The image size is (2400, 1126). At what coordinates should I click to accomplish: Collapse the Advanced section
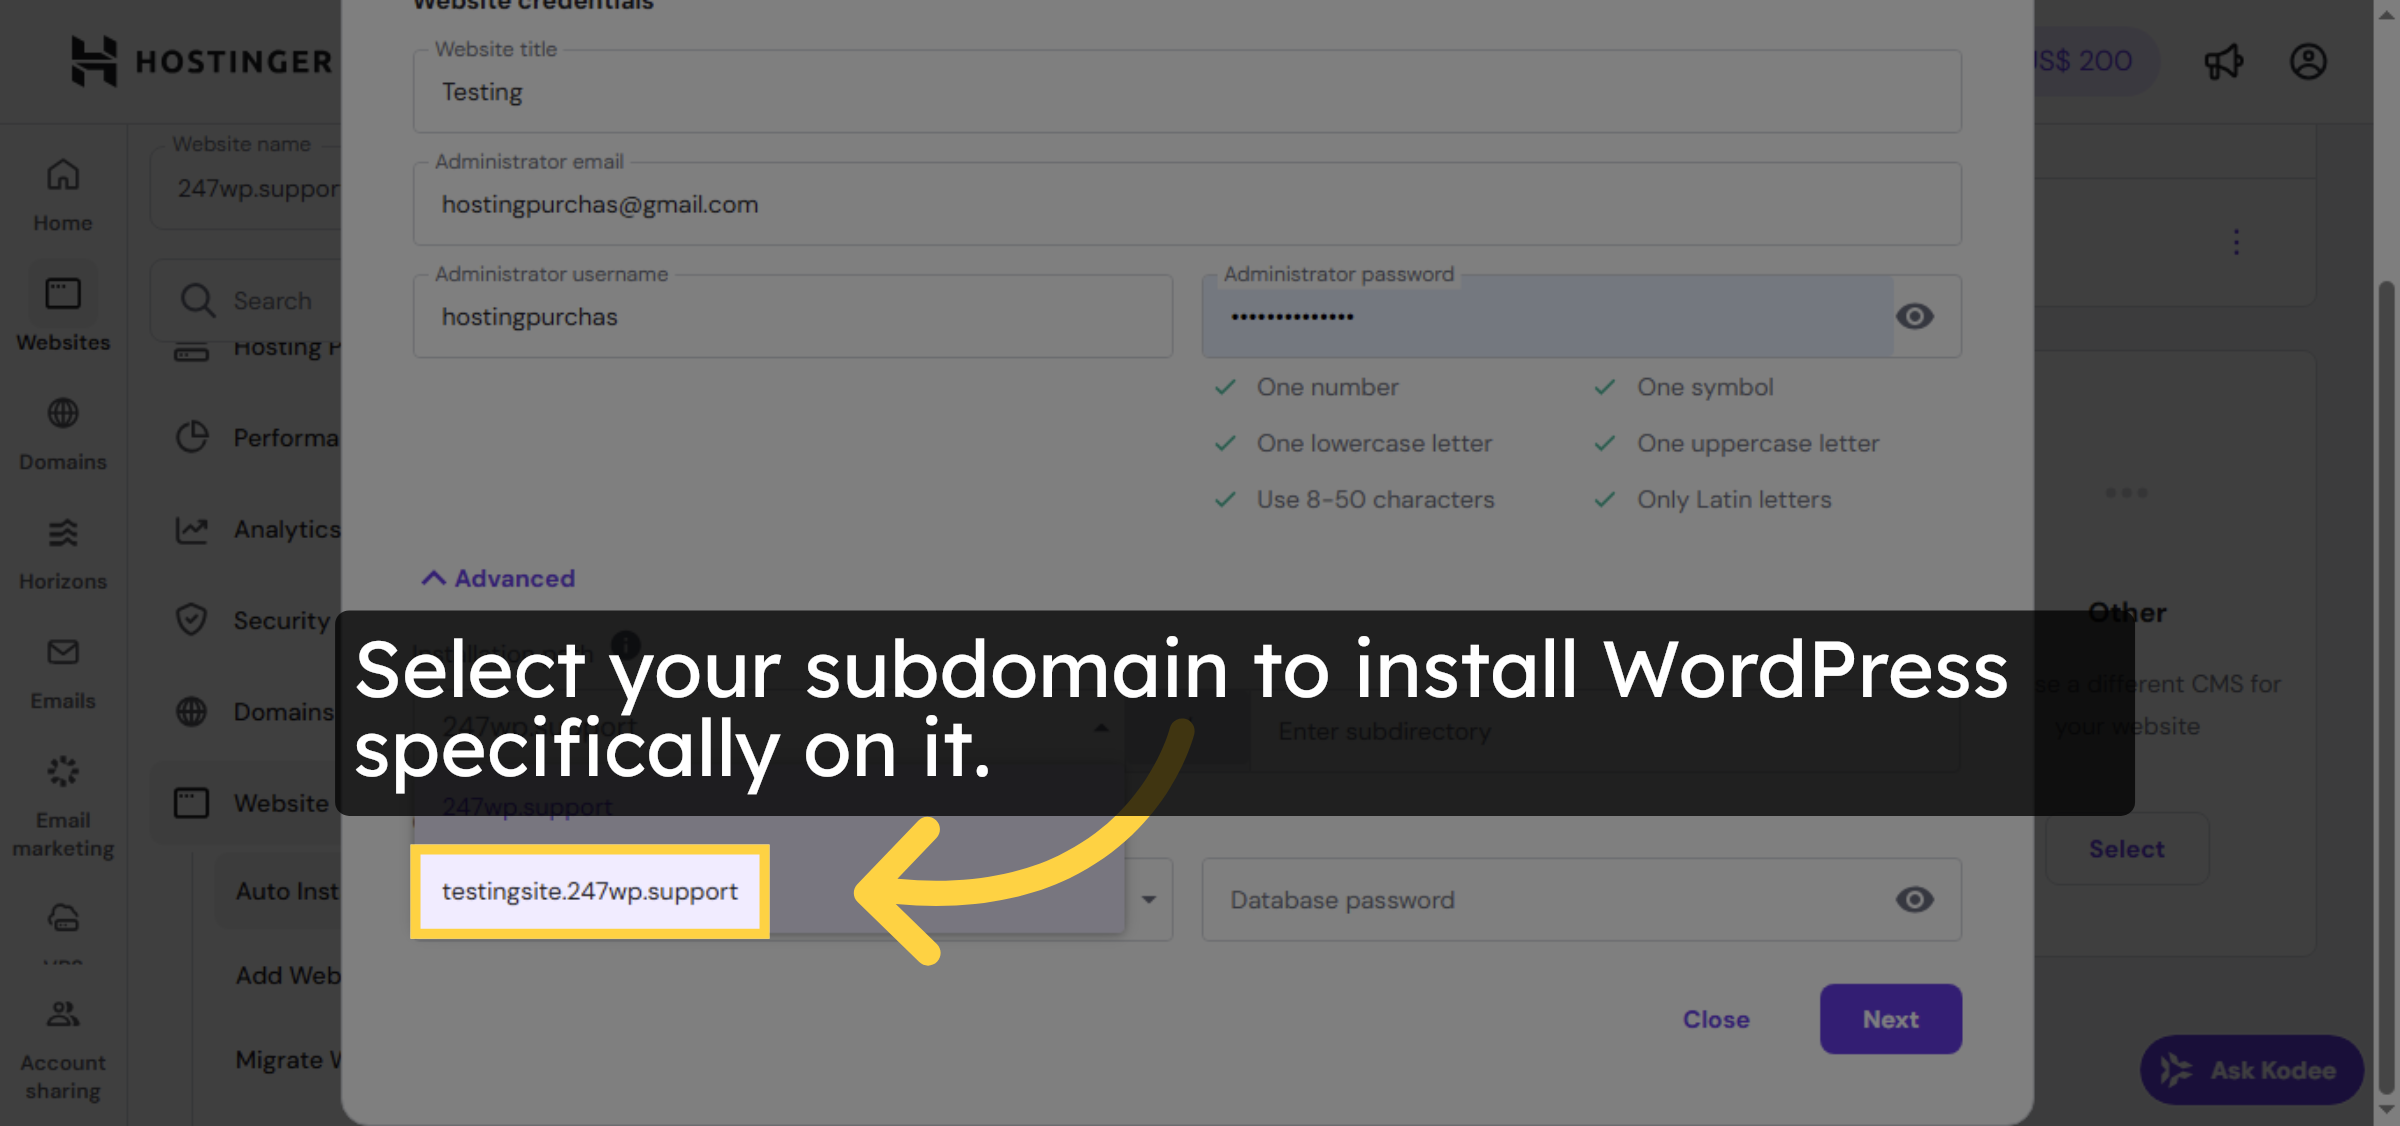[497, 578]
